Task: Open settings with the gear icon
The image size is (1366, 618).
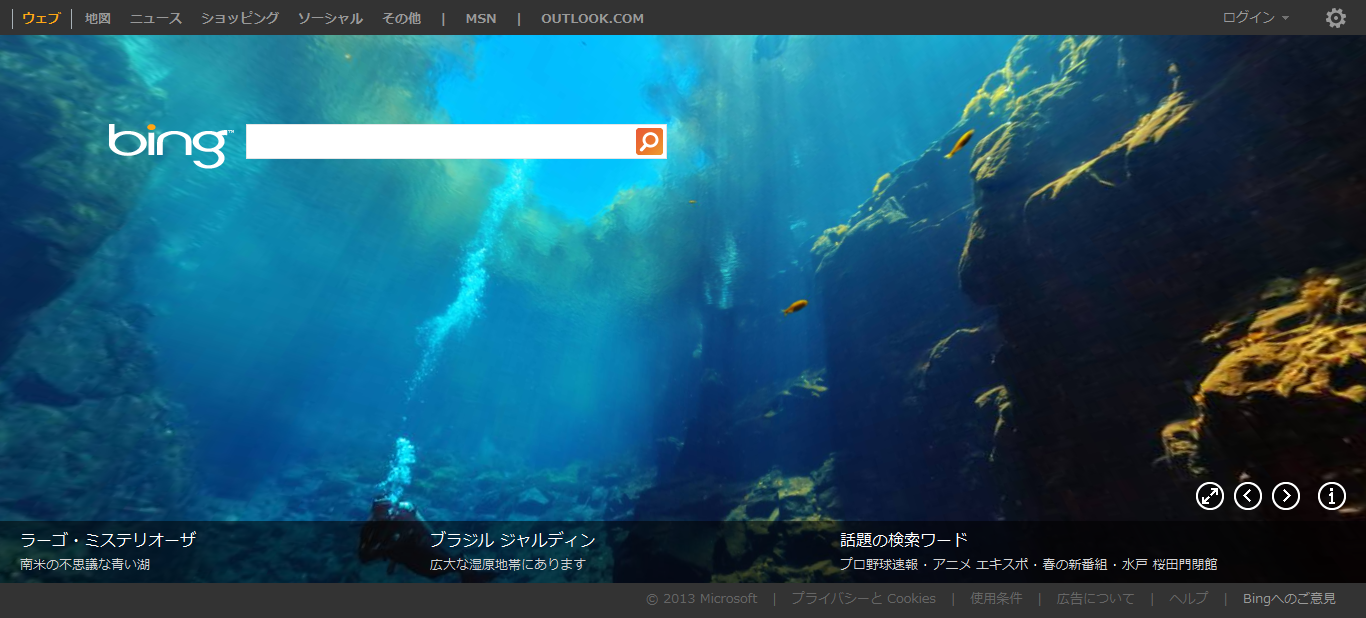Action: click(1335, 18)
